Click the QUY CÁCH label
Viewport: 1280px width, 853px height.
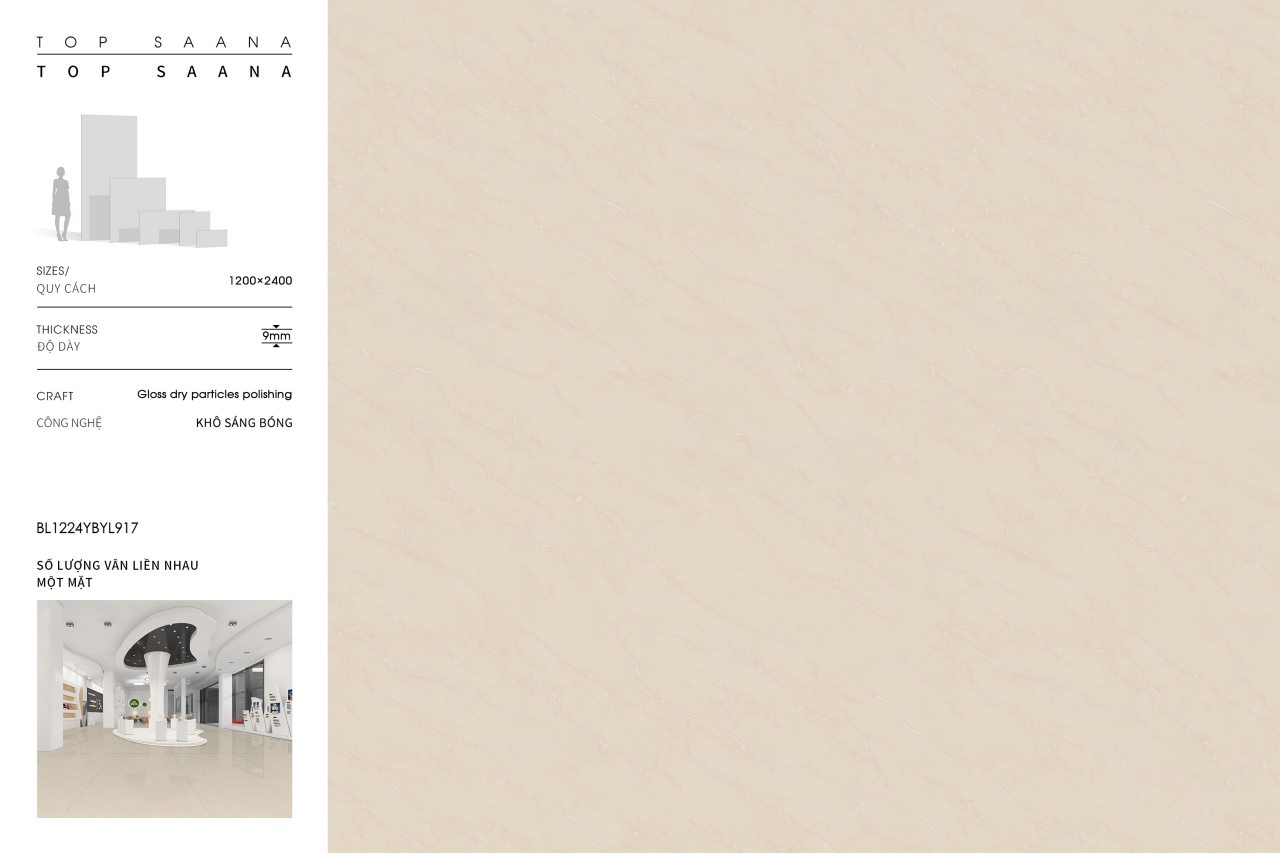66,289
